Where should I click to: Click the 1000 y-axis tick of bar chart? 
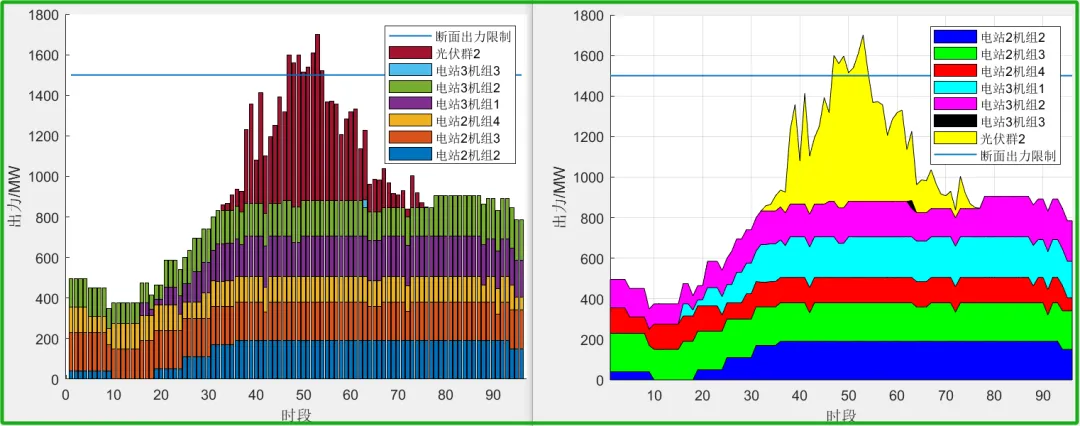[45, 177]
